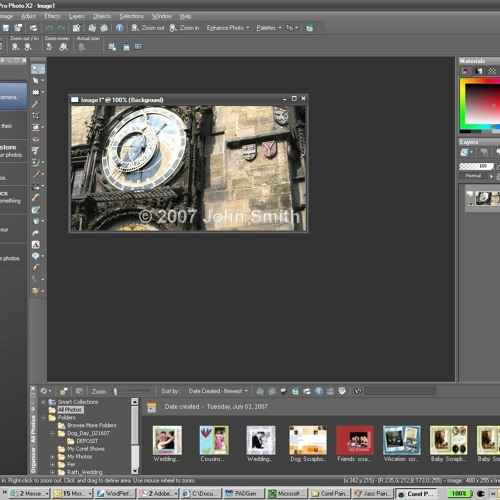500x500 pixels.
Task: Click Actual size magnifier icon
Action: point(82,47)
